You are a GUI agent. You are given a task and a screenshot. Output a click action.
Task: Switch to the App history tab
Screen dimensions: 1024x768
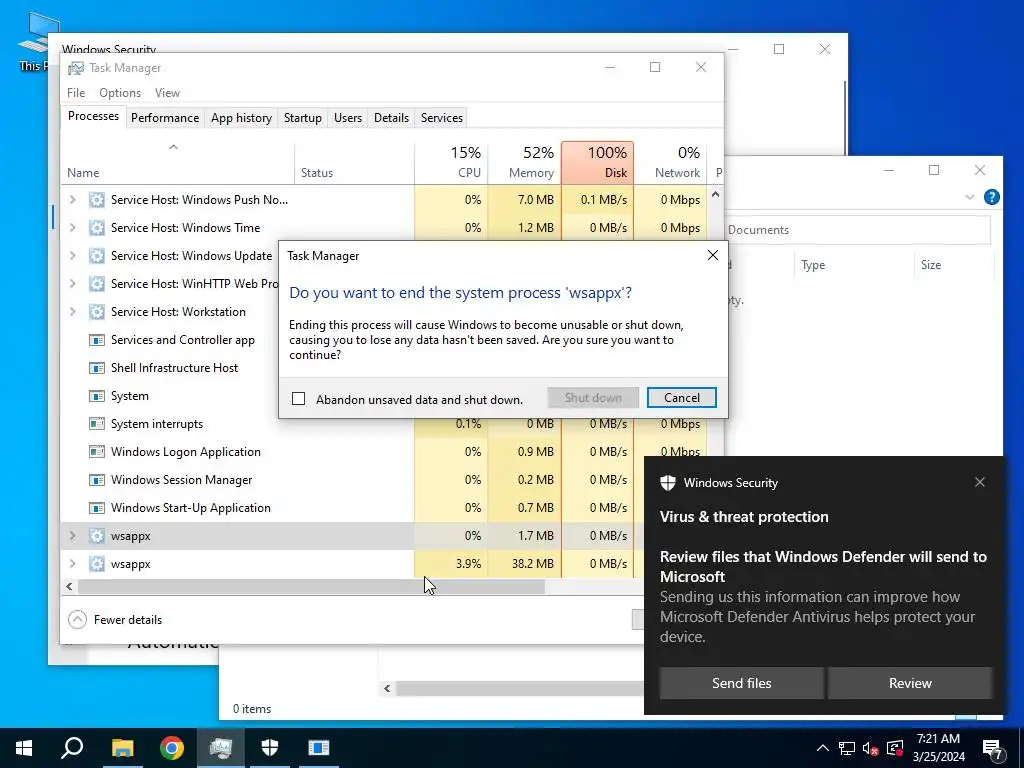pos(241,118)
